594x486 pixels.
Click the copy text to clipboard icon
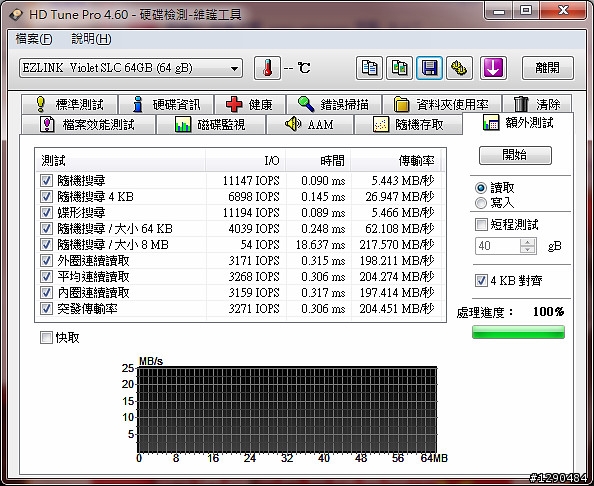pyautogui.click(x=369, y=68)
